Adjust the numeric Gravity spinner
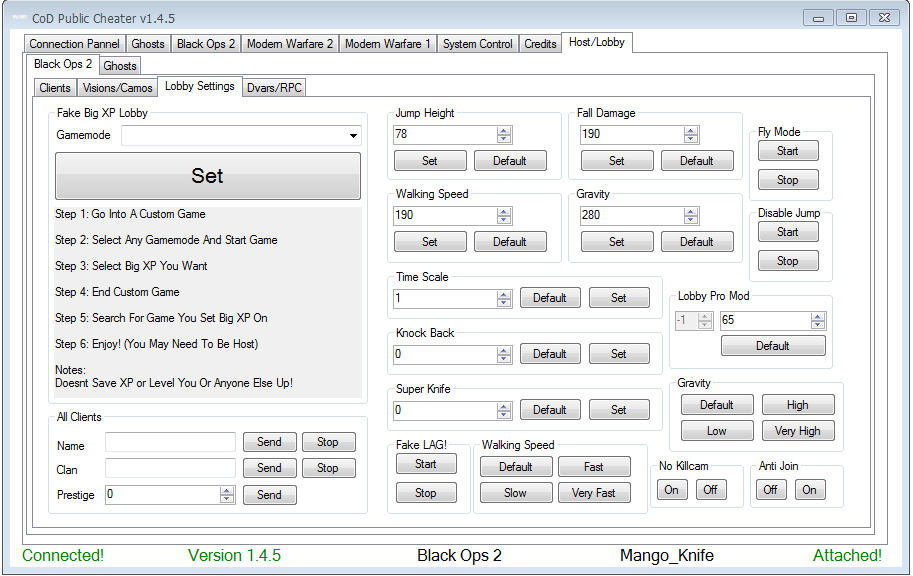Screen dimensions: 913x576 (691, 215)
